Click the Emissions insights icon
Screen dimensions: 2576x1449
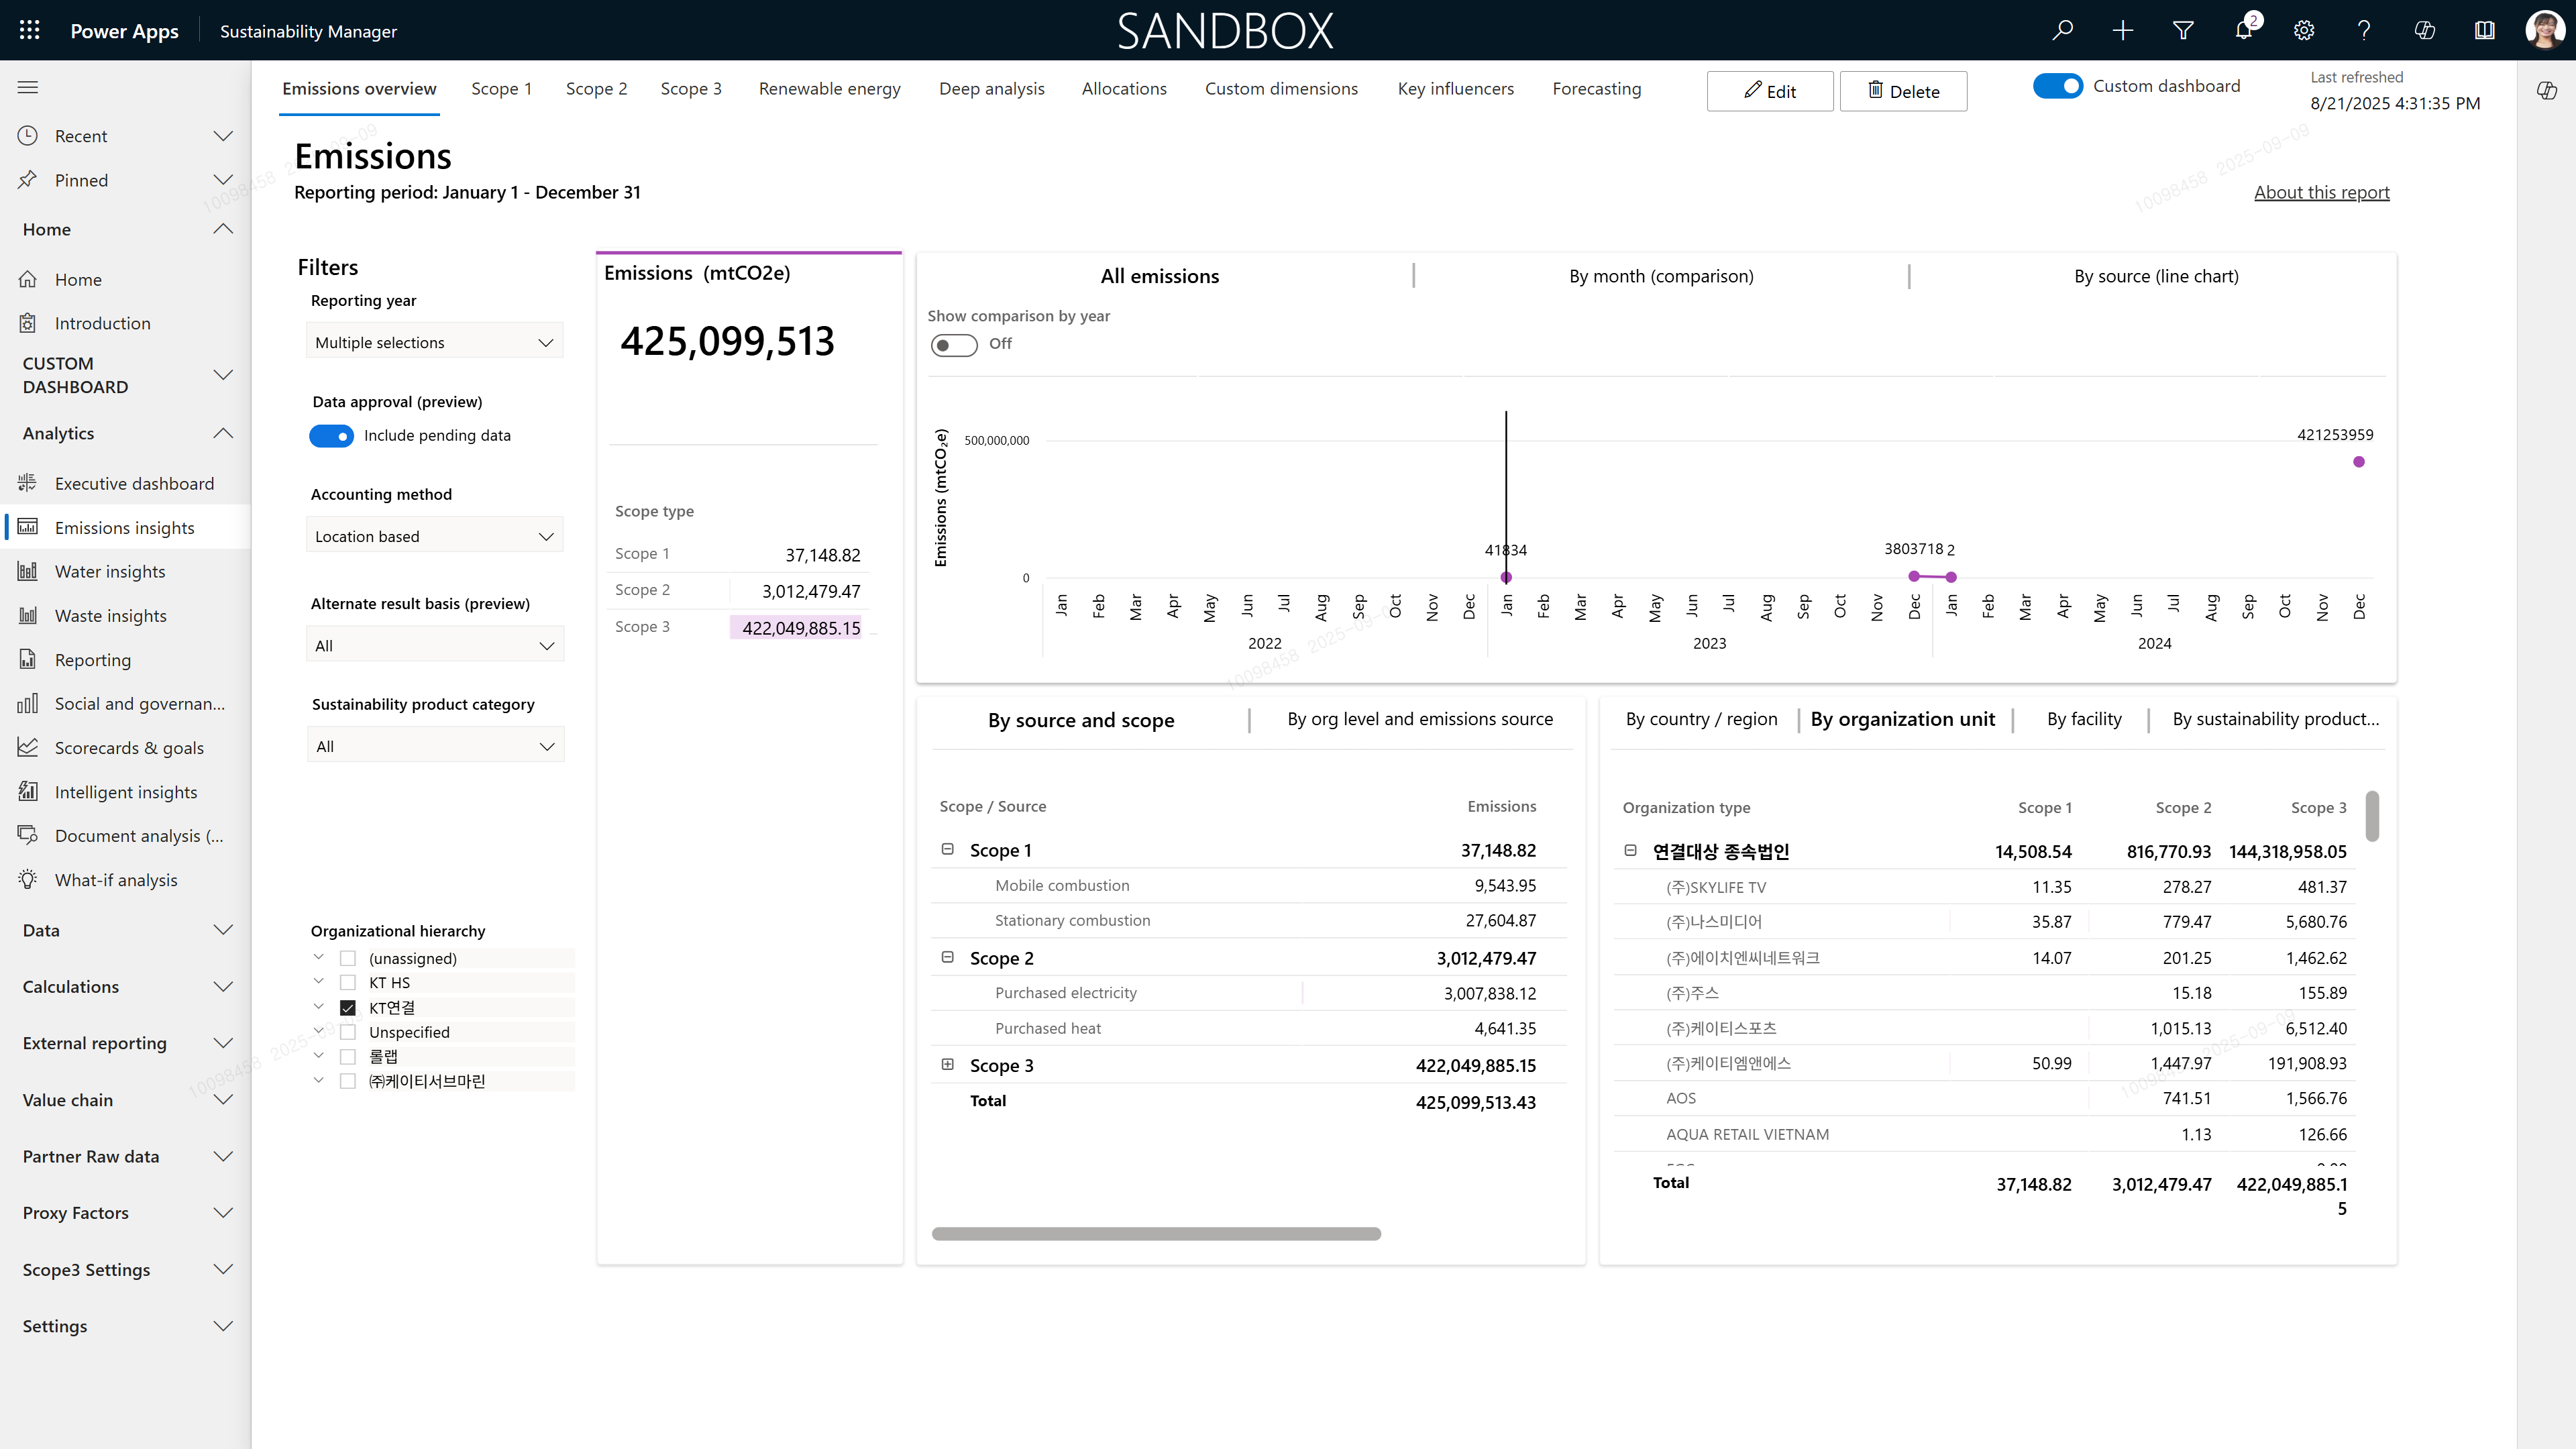28,527
